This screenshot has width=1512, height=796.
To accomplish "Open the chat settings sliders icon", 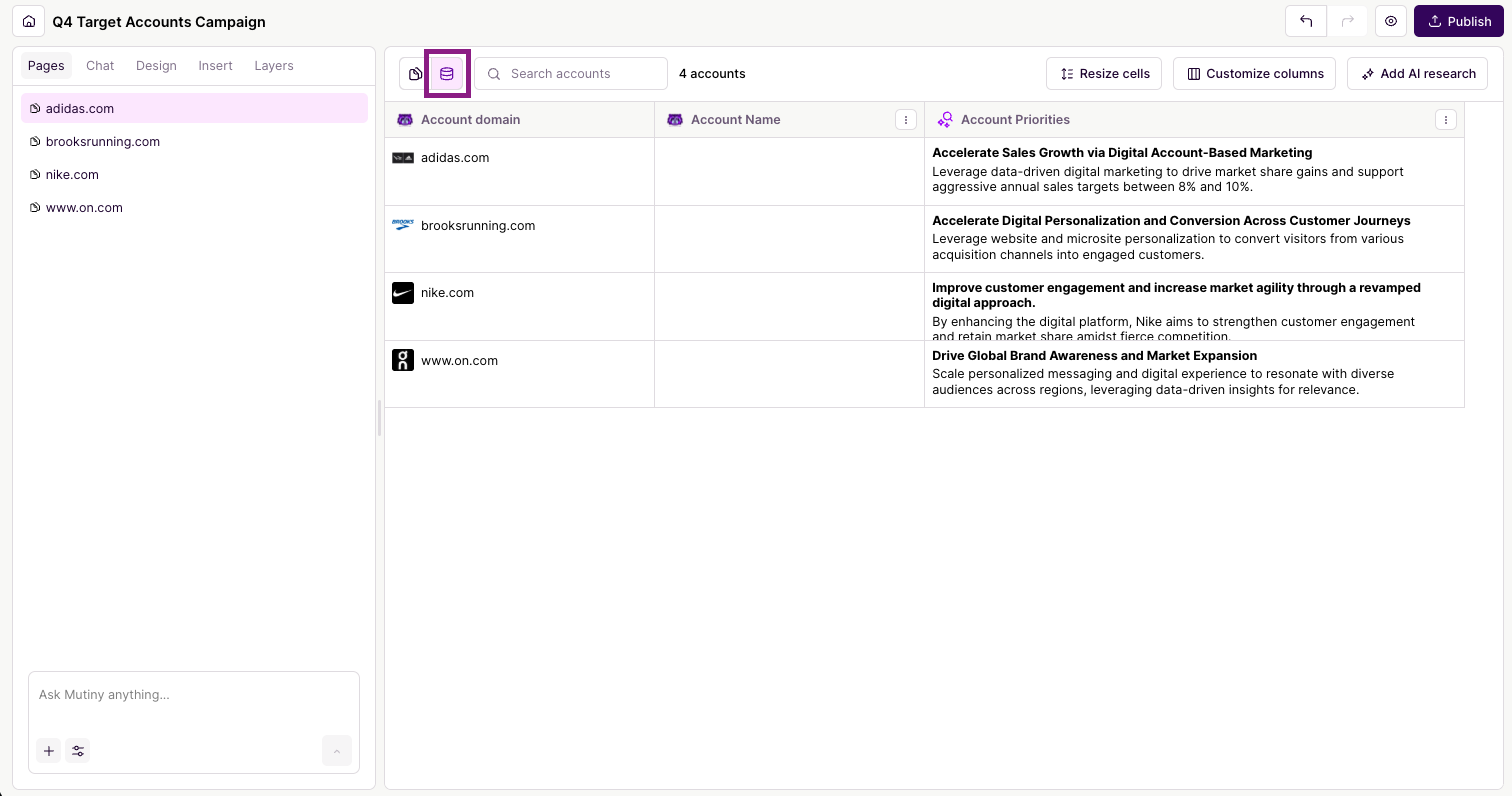I will tap(77, 750).
